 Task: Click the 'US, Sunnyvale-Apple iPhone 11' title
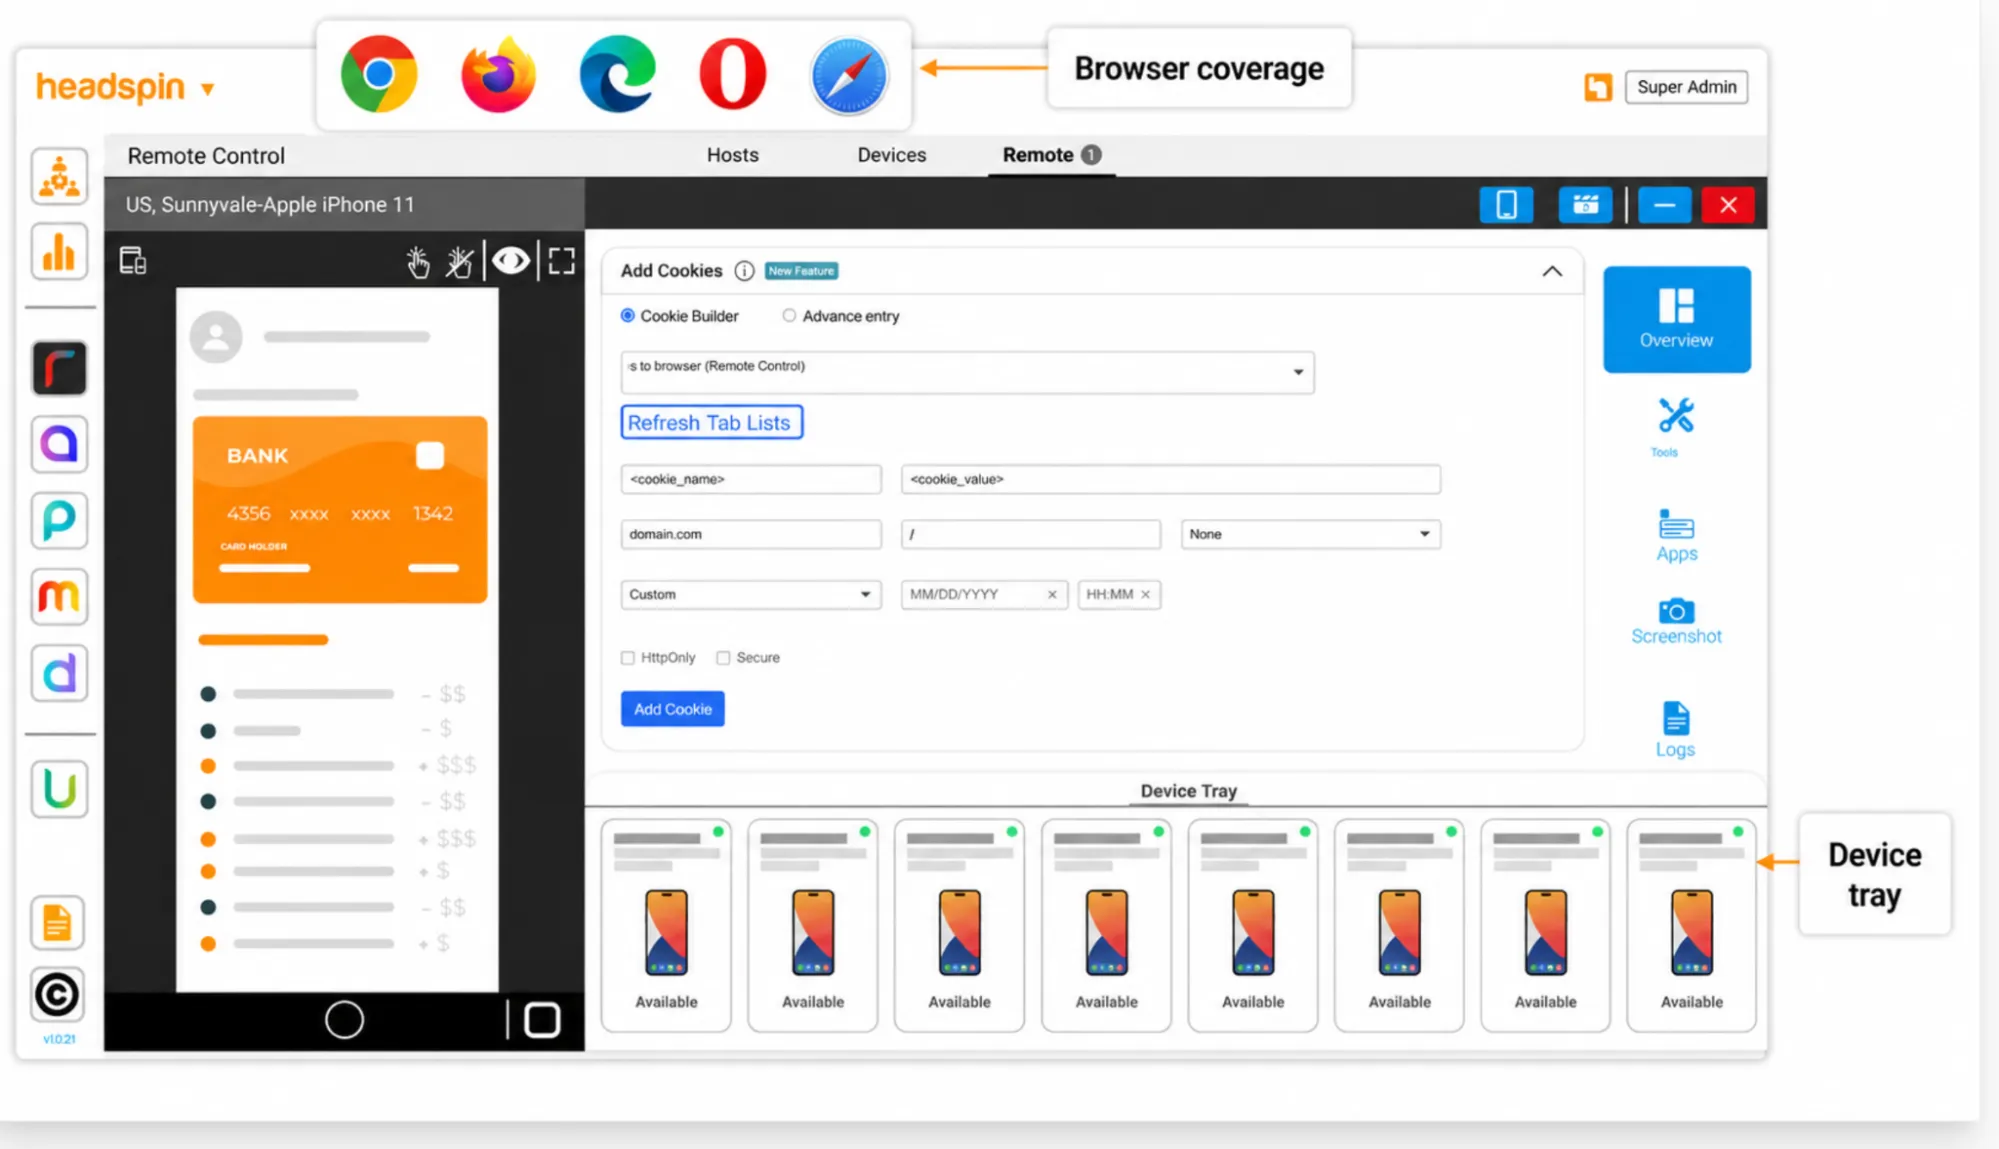point(270,205)
